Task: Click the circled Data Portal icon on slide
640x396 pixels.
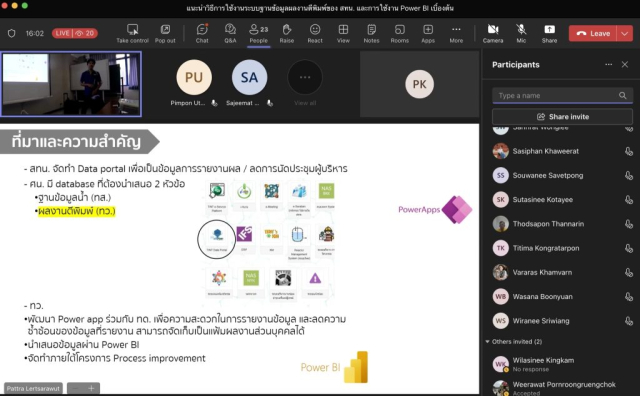Action: [x=217, y=239]
